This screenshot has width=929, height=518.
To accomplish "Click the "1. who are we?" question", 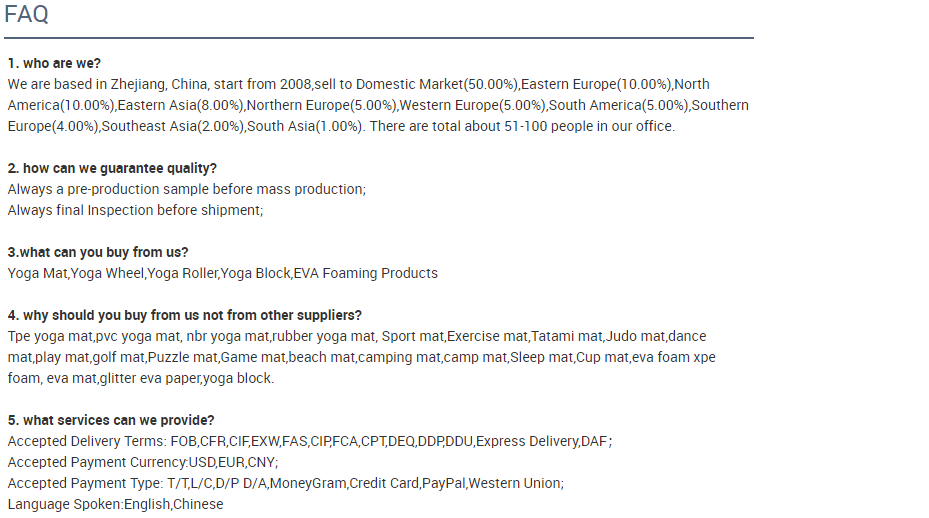I will [x=54, y=63].
